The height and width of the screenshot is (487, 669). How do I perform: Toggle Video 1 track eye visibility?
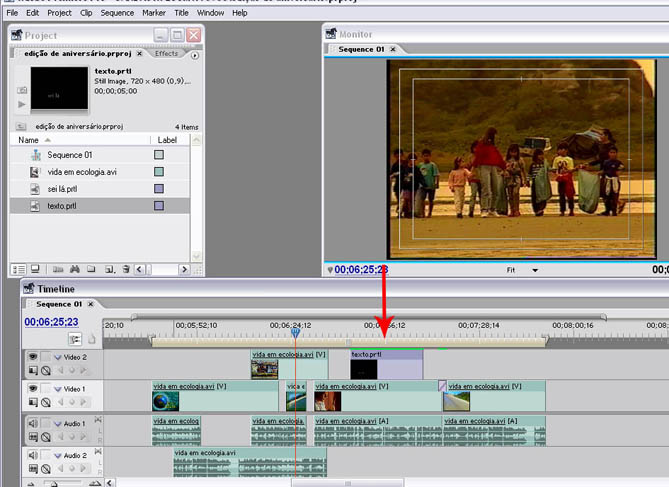point(33,388)
